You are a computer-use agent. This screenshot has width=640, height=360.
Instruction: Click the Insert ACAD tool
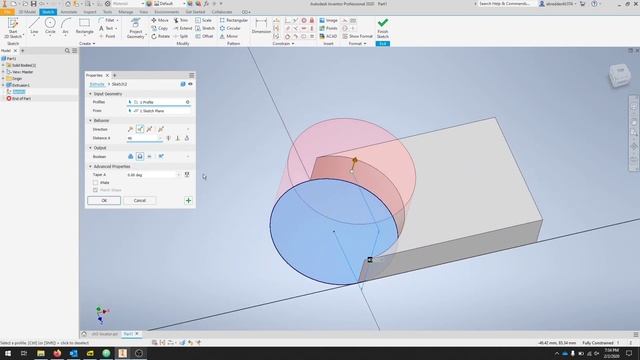coord(328,36)
